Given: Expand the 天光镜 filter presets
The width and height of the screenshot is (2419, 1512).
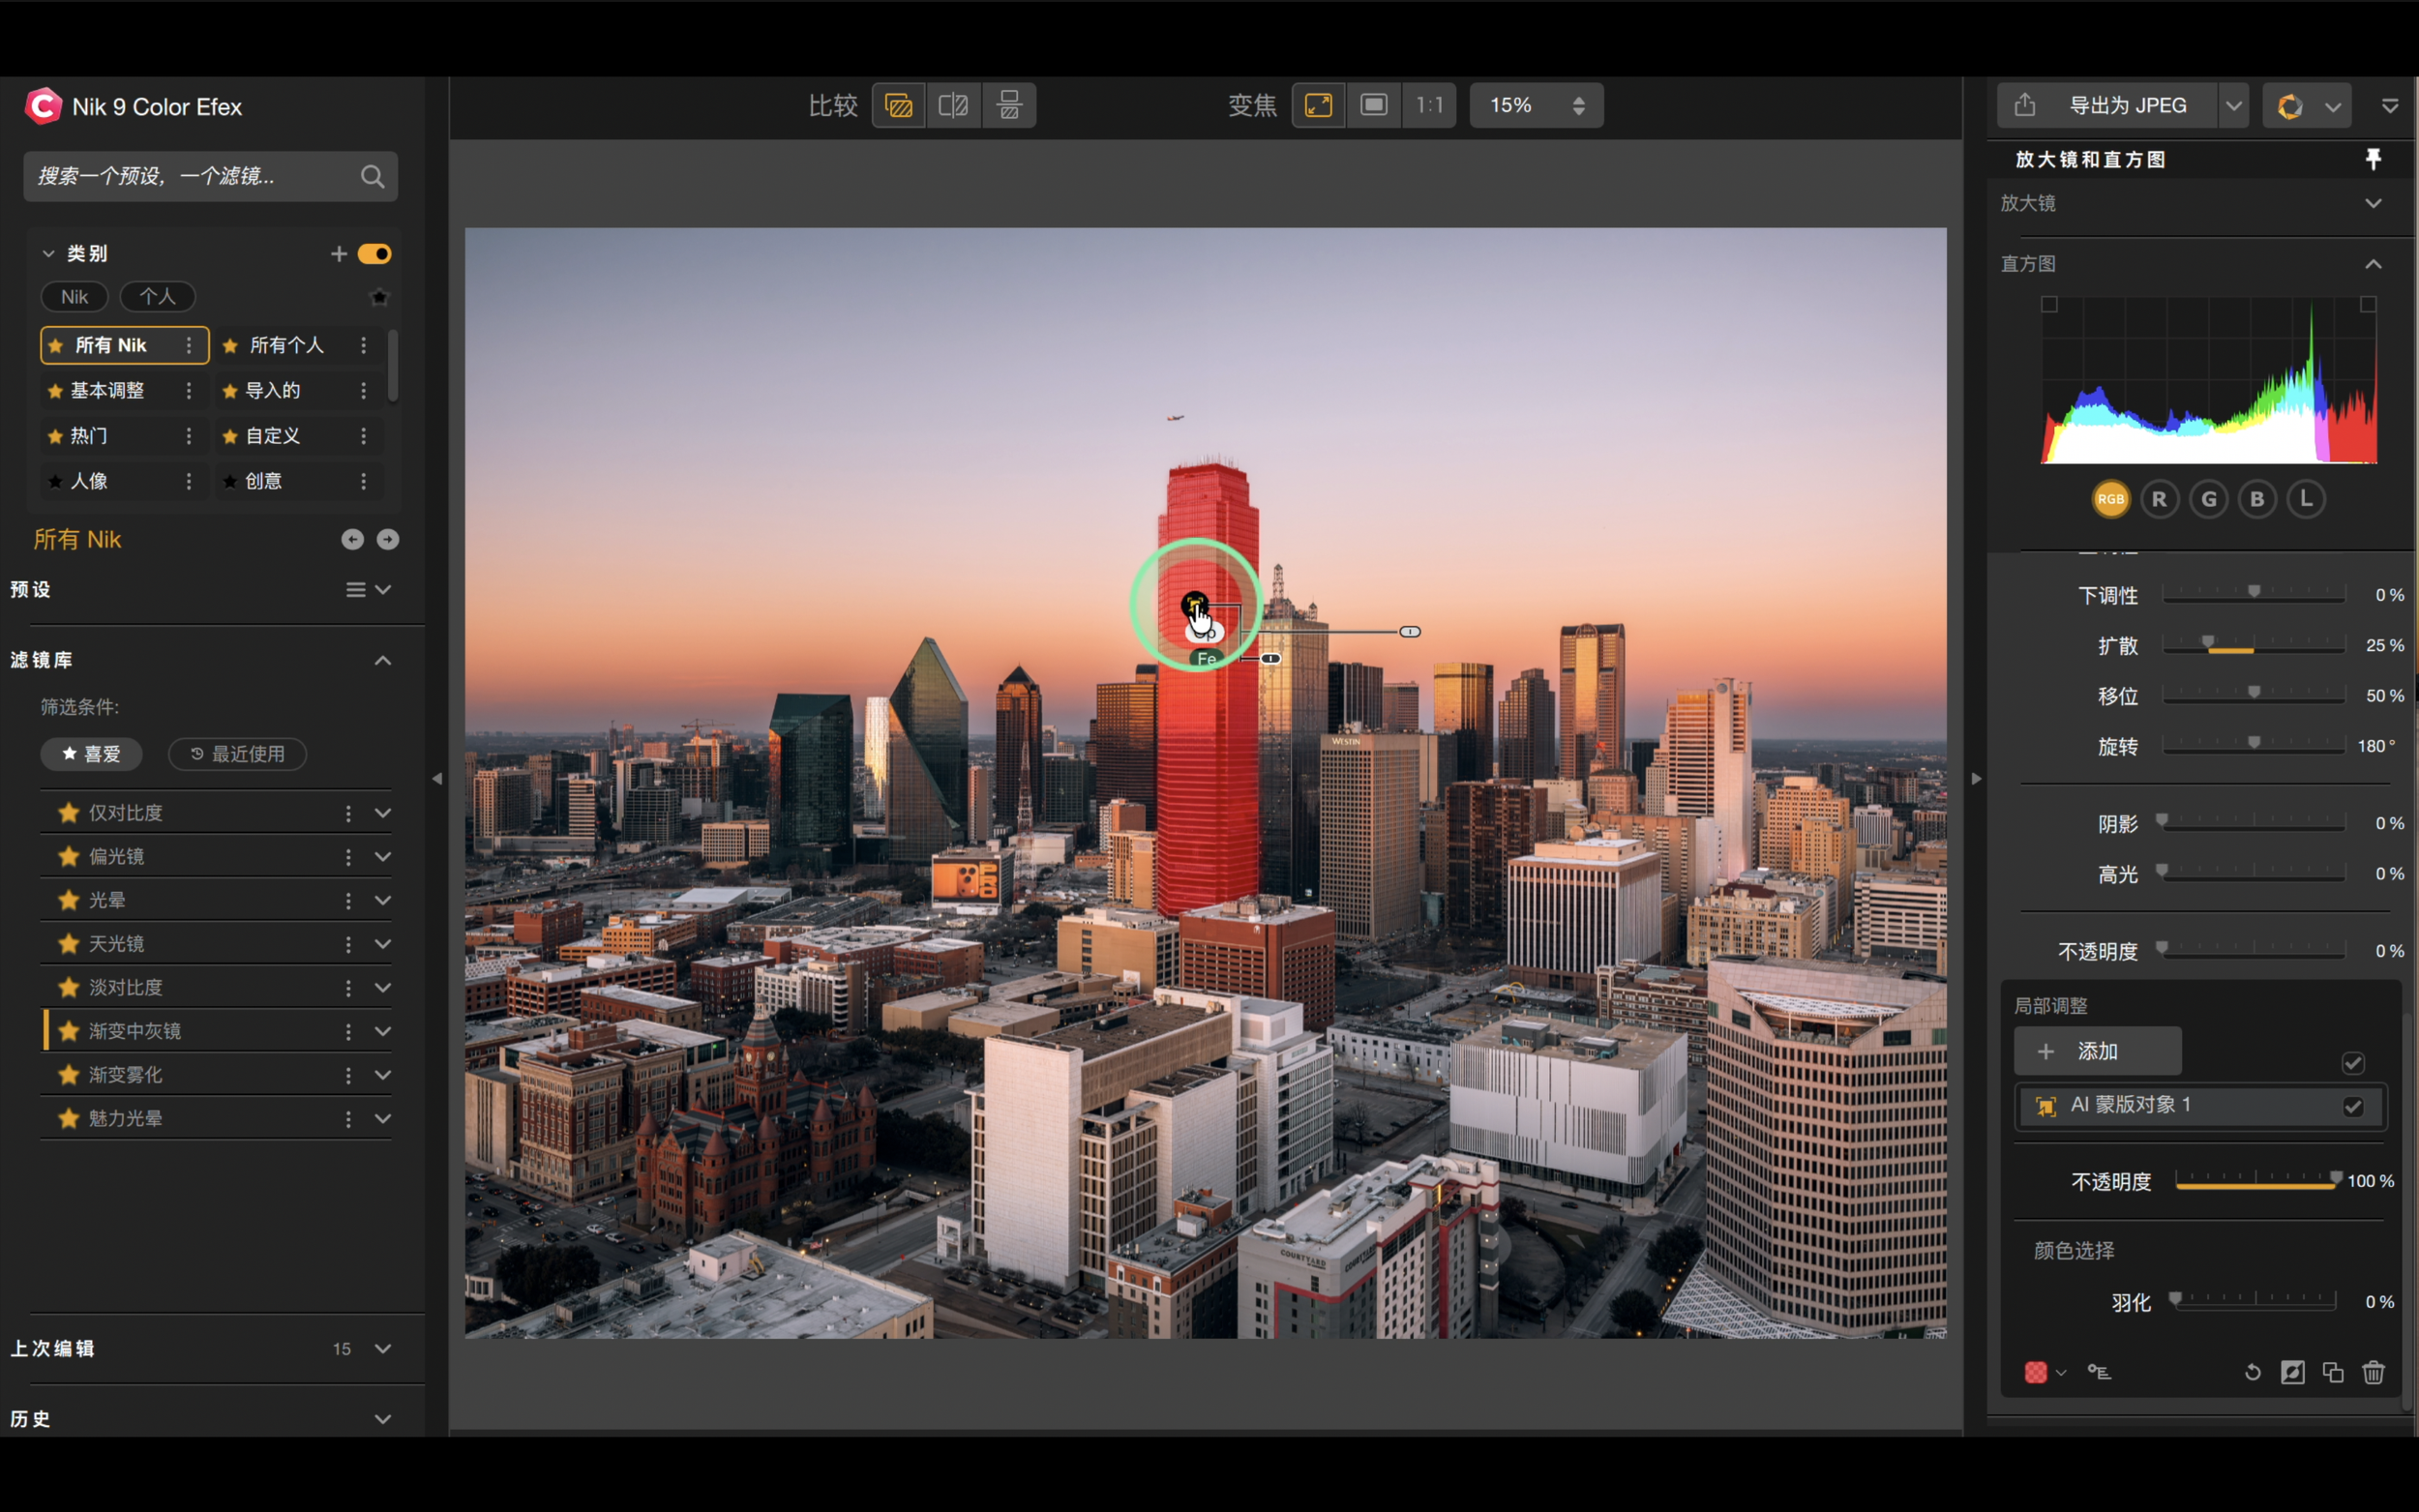Looking at the screenshot, I should [383, 944].
